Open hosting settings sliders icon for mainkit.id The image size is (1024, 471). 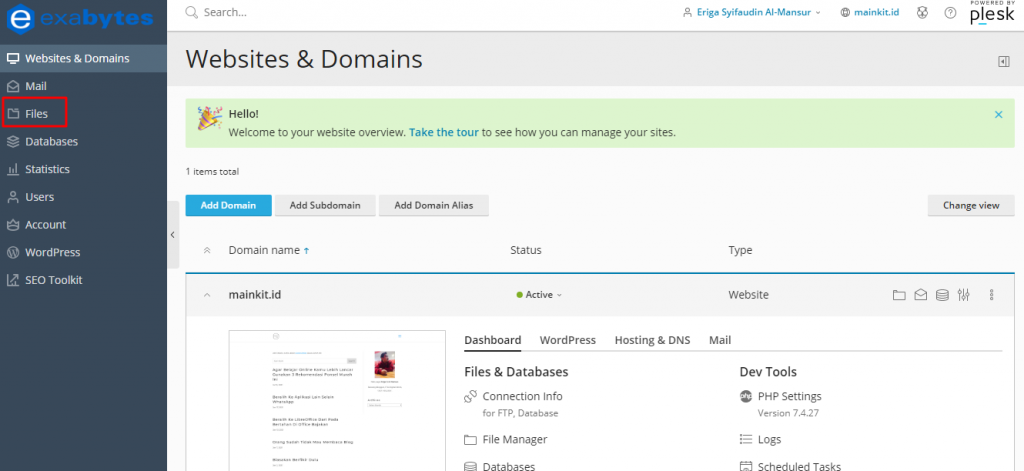pos(963,295)
